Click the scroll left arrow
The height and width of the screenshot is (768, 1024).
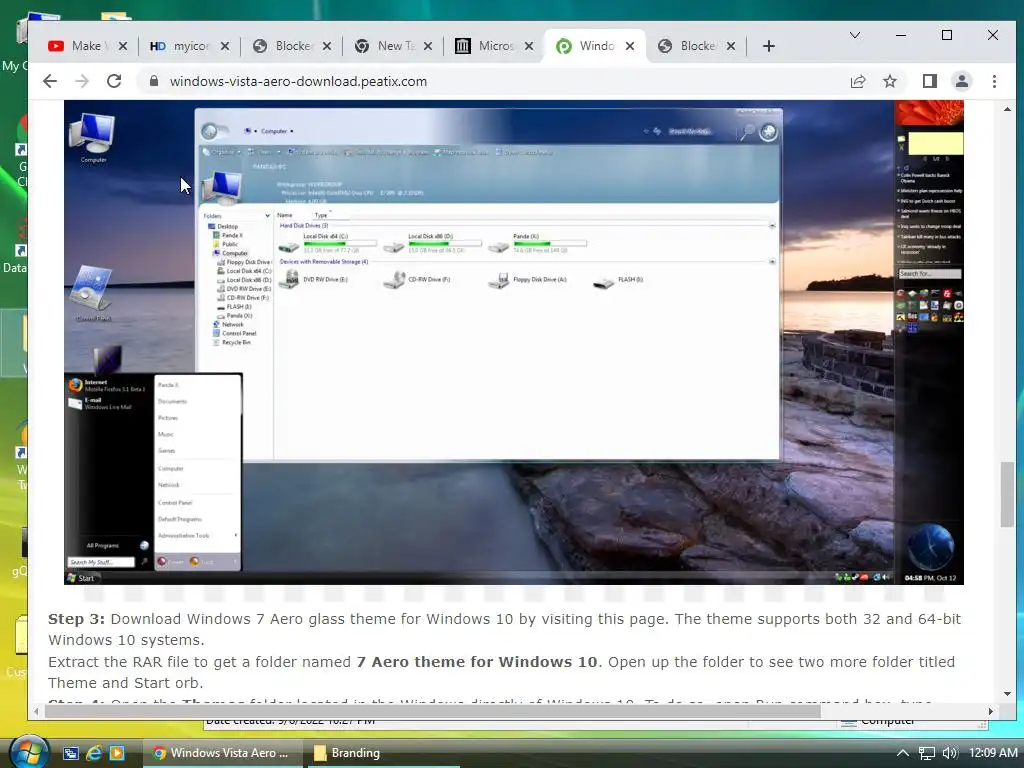[x=36, y=711]
